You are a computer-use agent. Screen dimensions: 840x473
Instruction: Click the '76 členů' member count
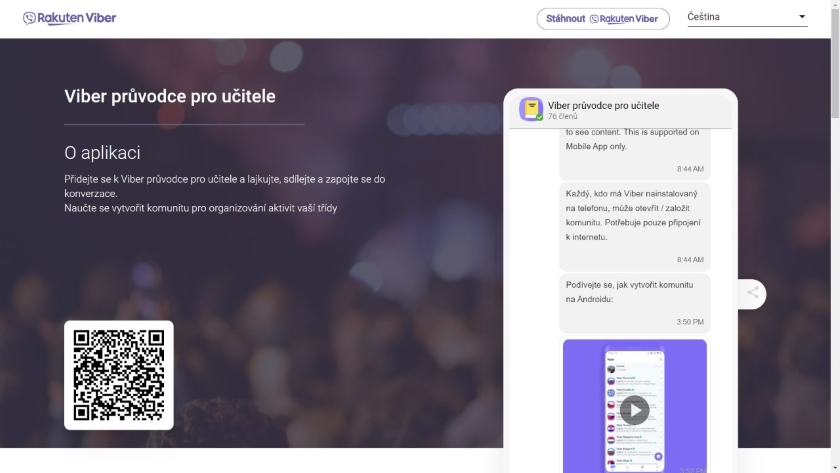click(562, 116)
